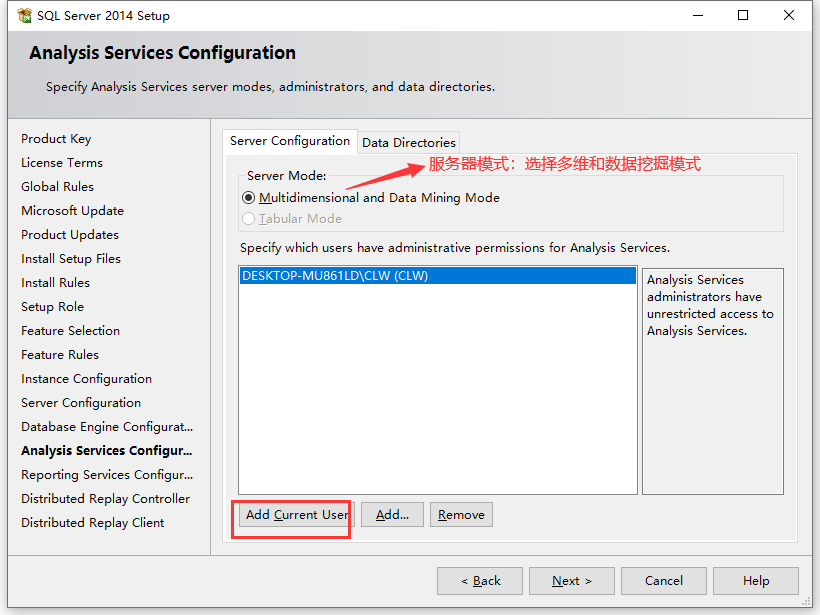Open the Data Directories tab

[408, 143]
